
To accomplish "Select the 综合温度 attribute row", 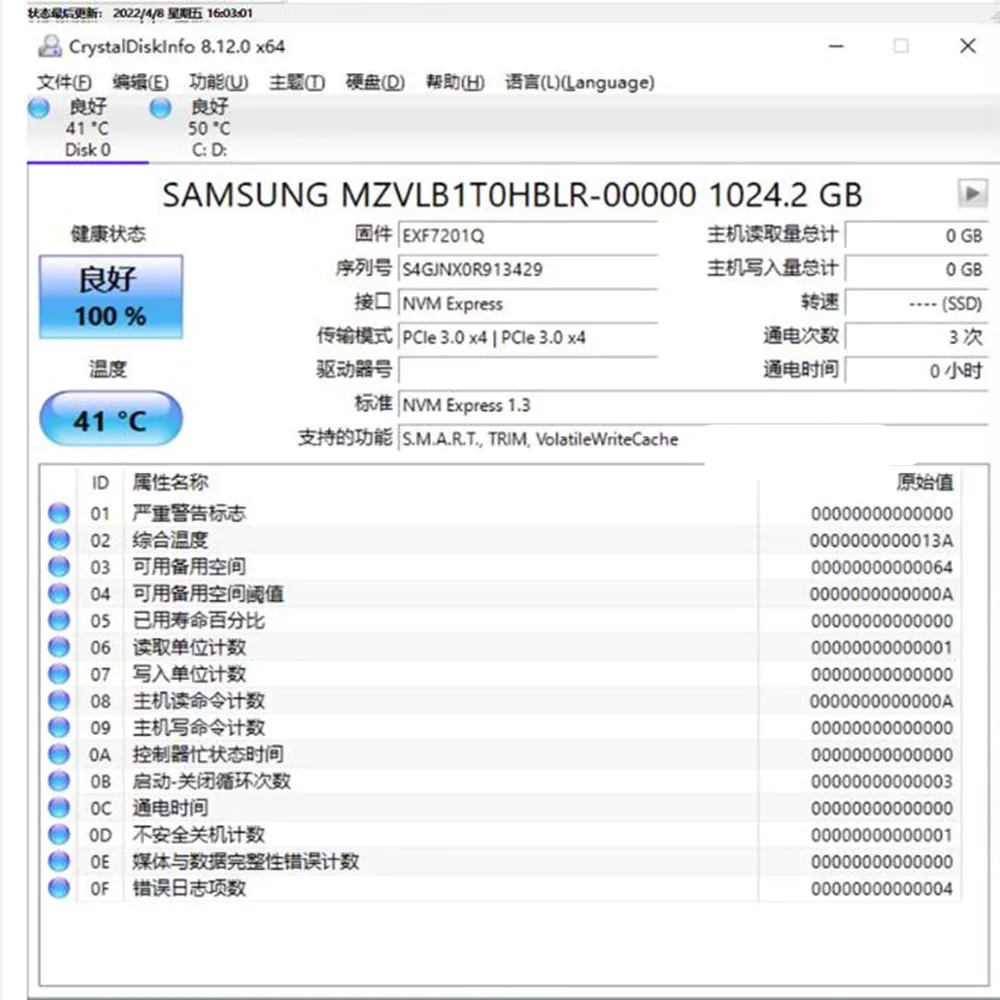I will click(x=501, y=540).
